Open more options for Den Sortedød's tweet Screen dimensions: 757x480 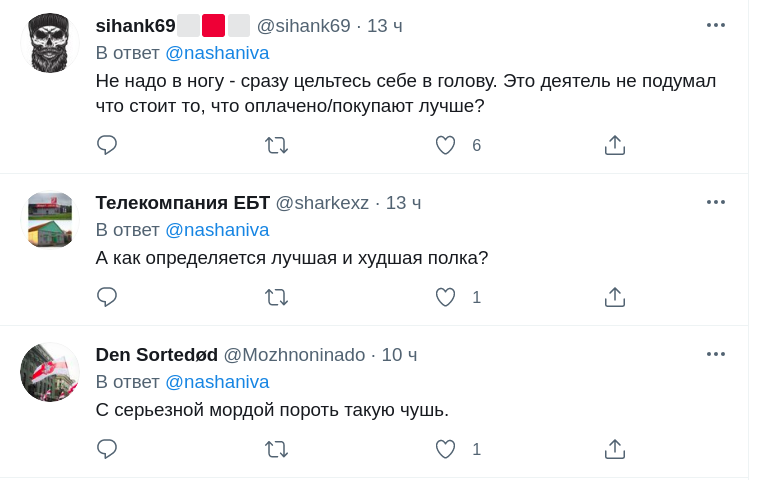click(x=715, y=354)
